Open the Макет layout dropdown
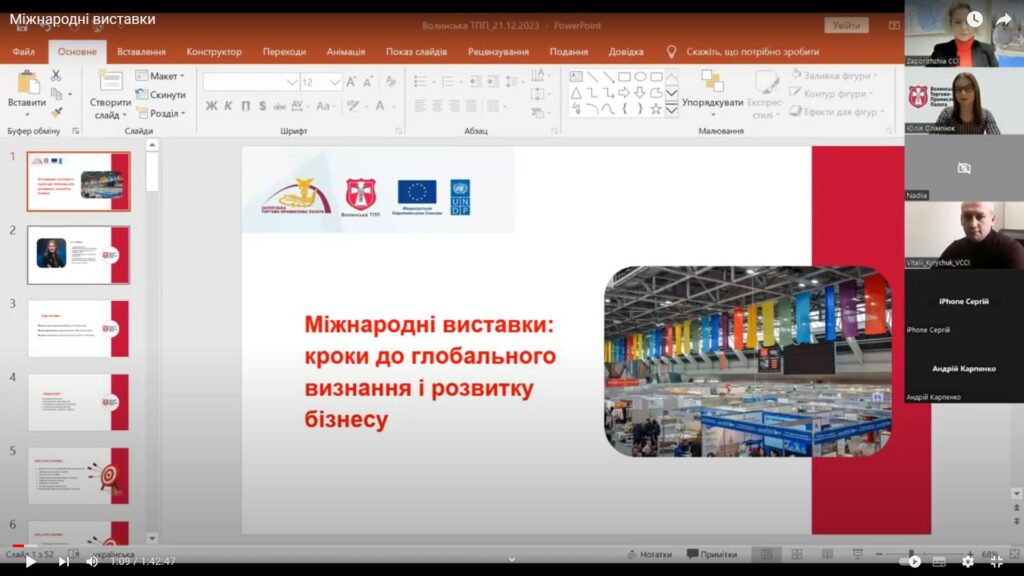The width and height of the screenshot is (1024, 576). coord(161,76)
